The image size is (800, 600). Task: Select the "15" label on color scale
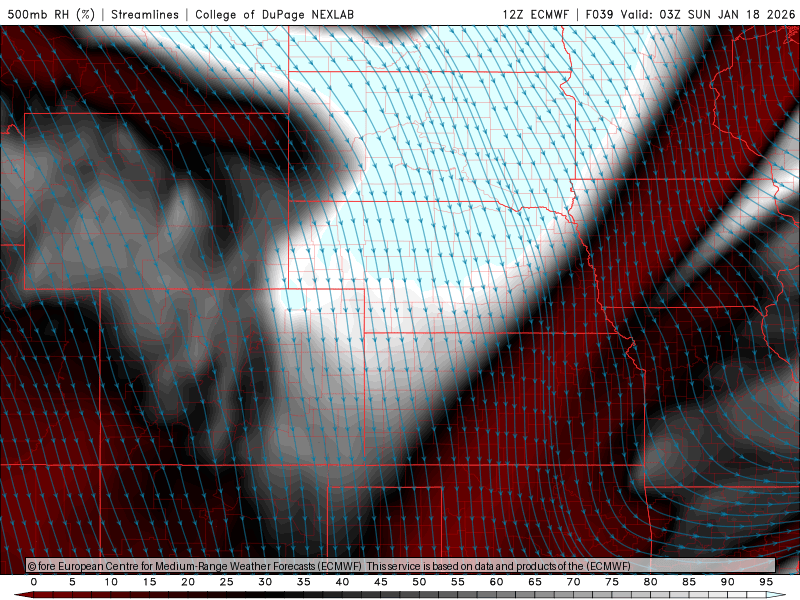(x=149, y=582)
